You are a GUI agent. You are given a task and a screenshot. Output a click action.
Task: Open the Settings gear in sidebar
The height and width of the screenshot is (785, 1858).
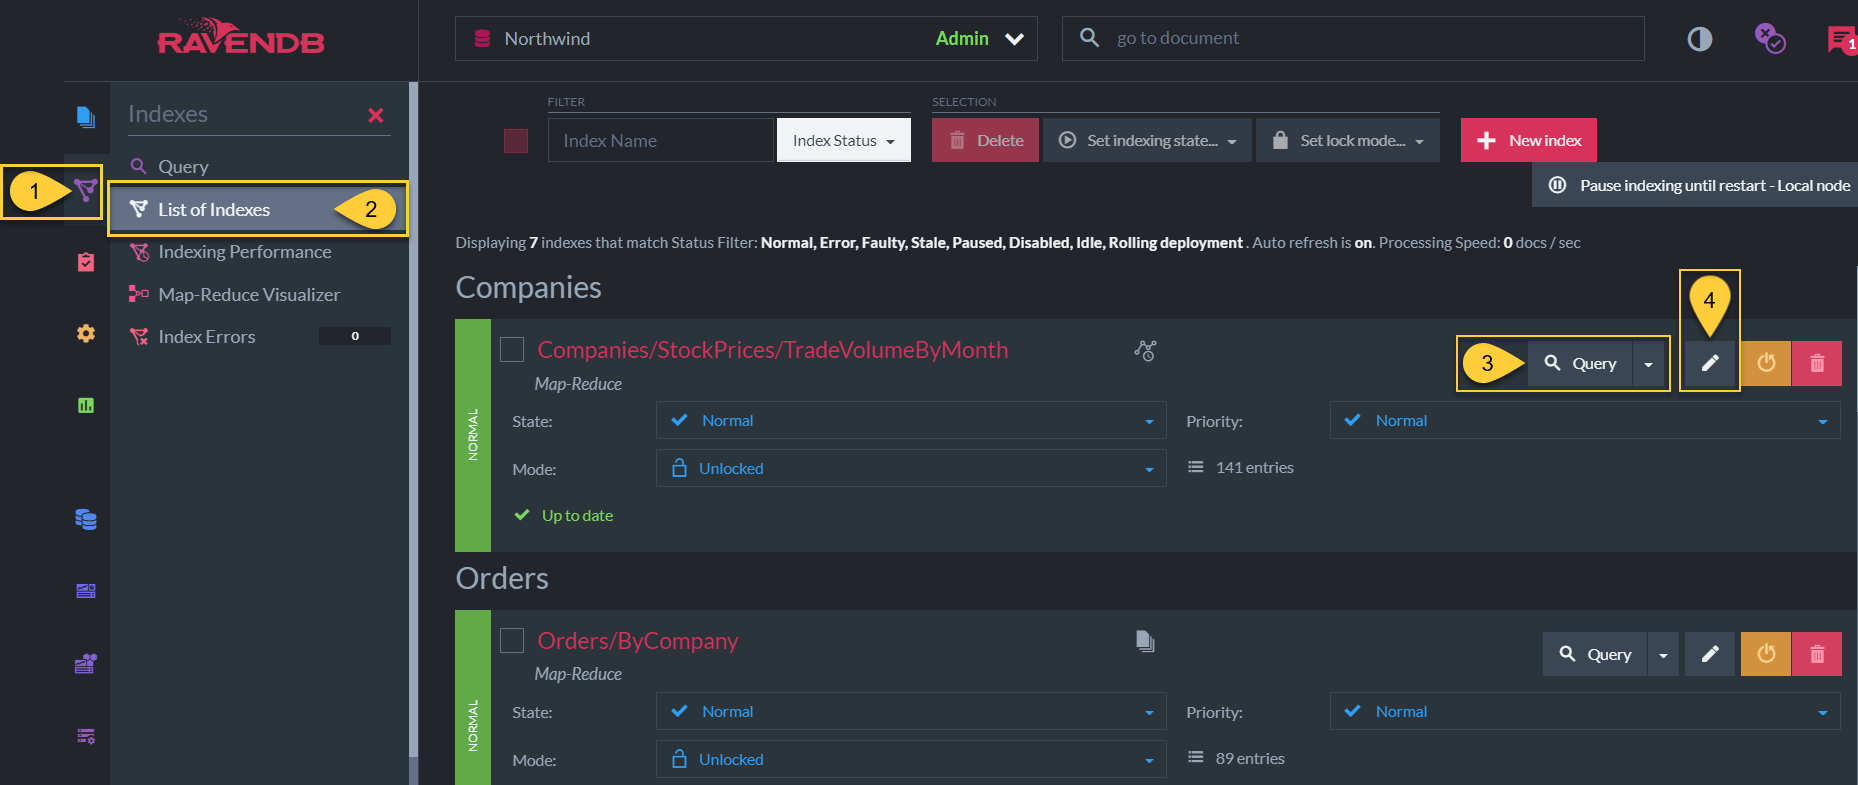tap(86, 333)
